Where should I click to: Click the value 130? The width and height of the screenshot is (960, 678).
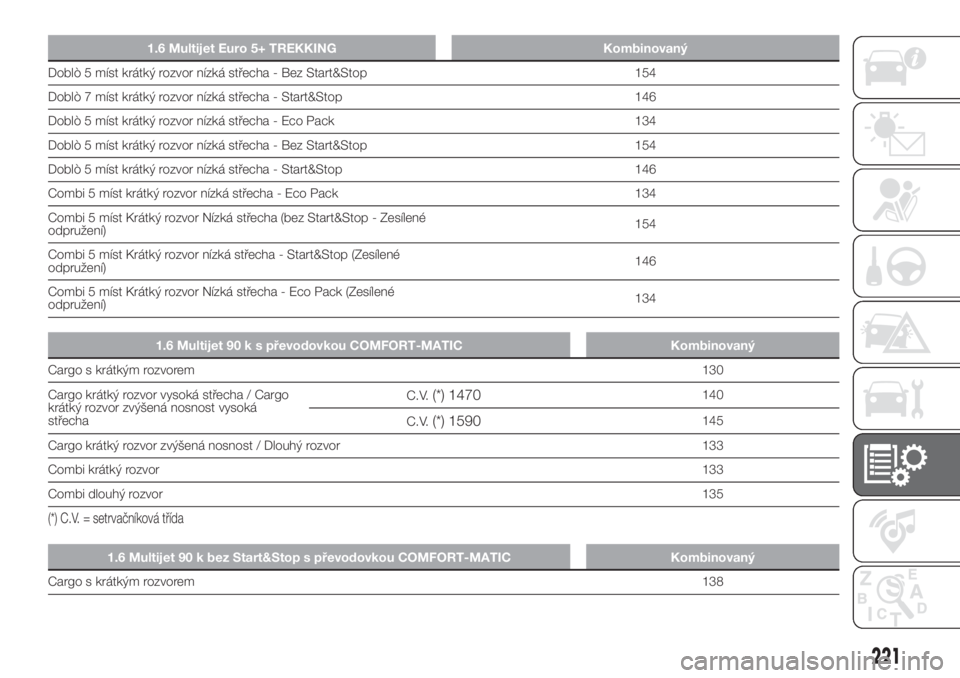pos(713,370)
